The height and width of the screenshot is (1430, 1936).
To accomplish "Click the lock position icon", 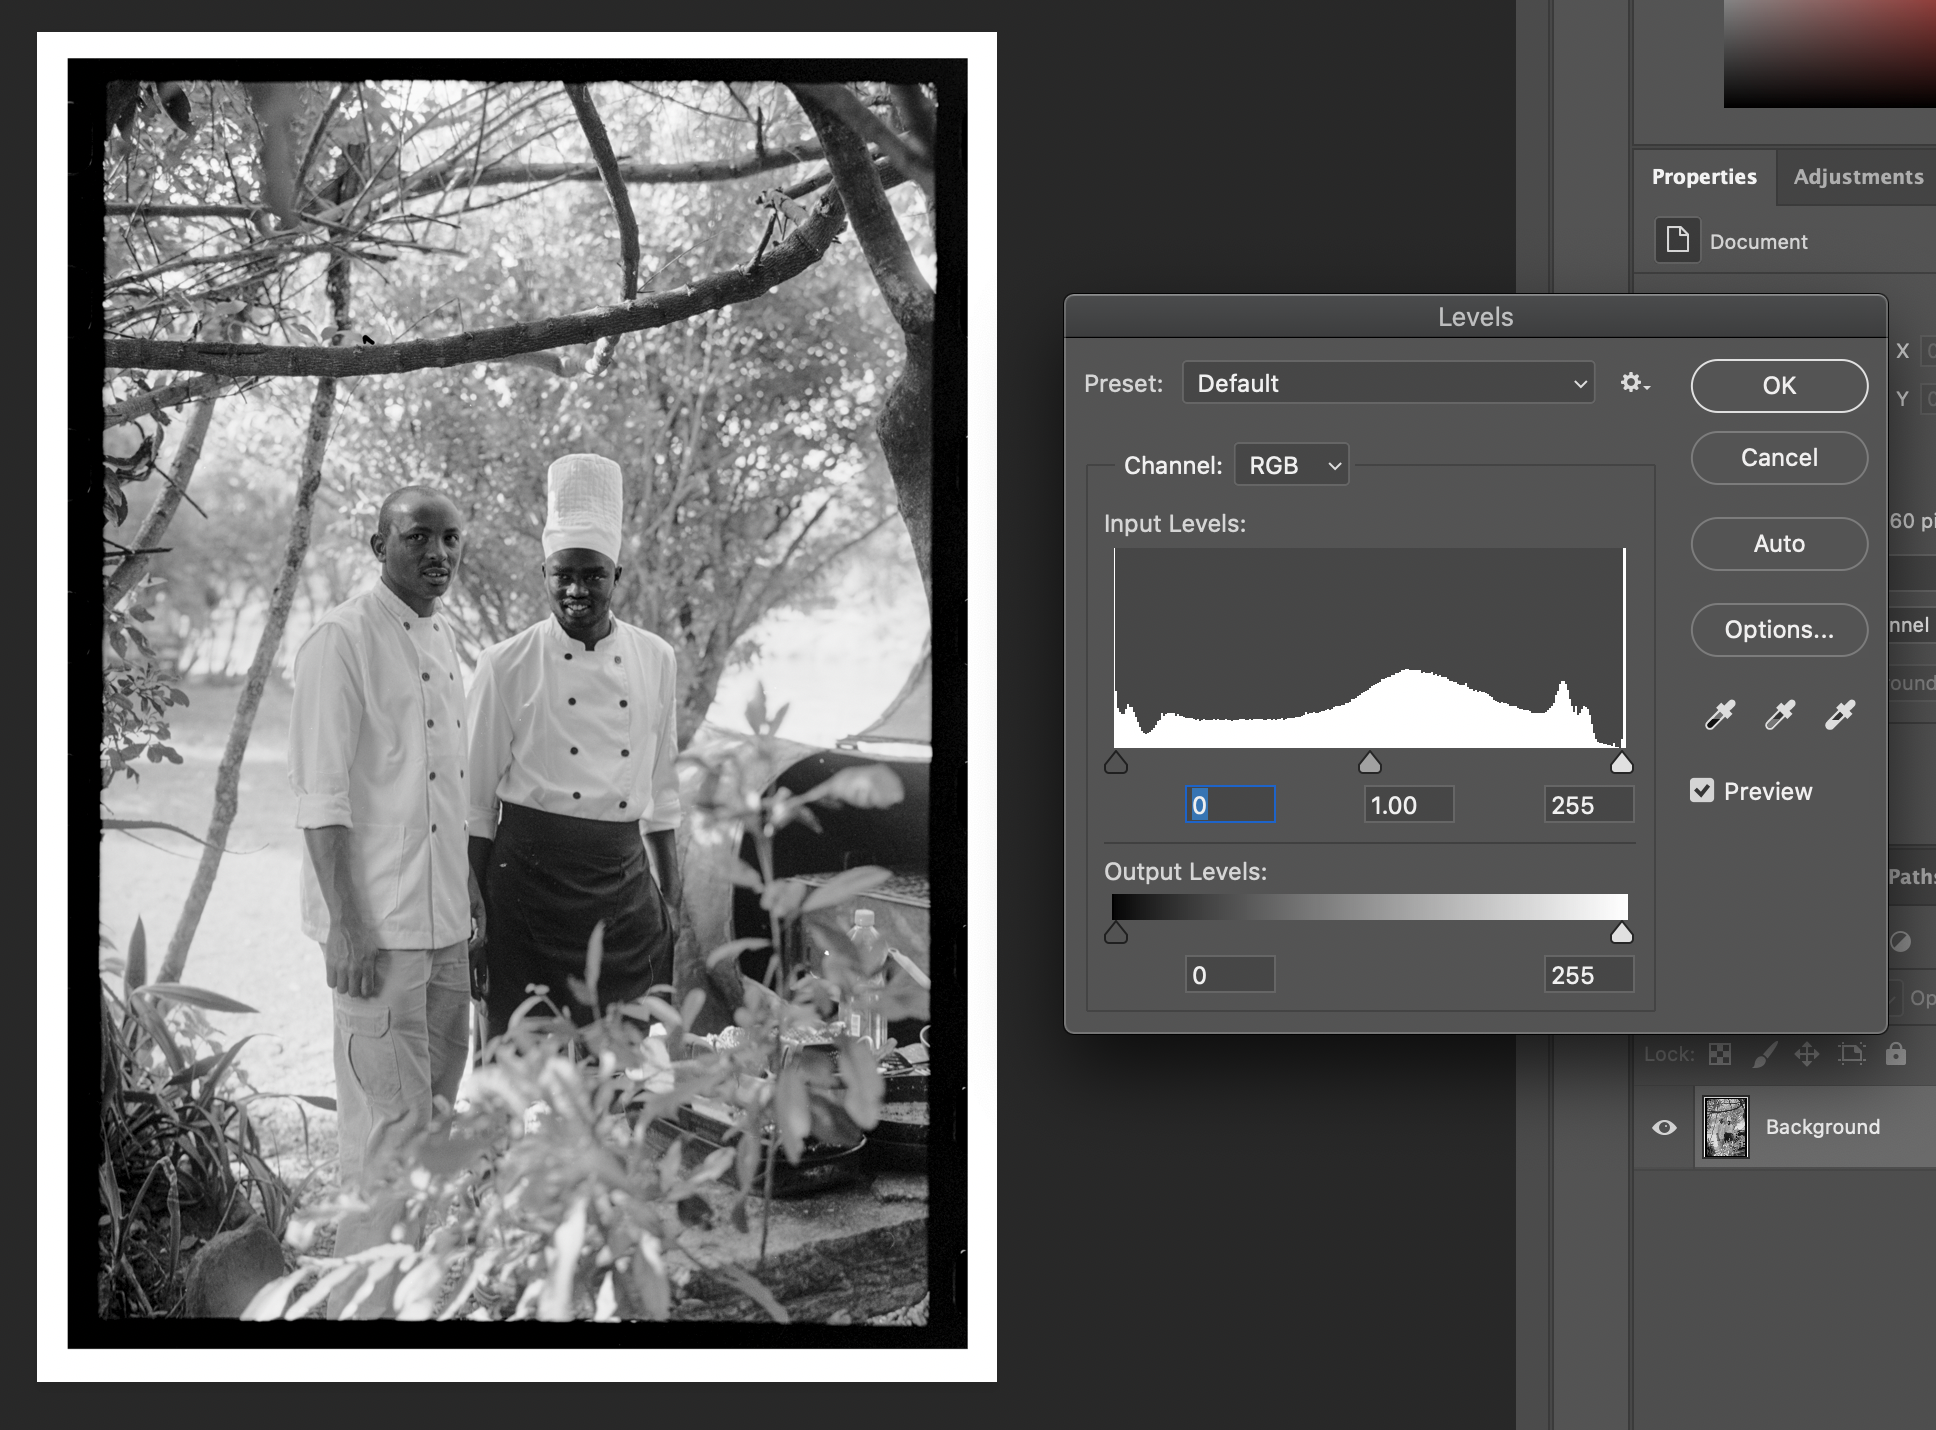I will click(1809, 1053).
